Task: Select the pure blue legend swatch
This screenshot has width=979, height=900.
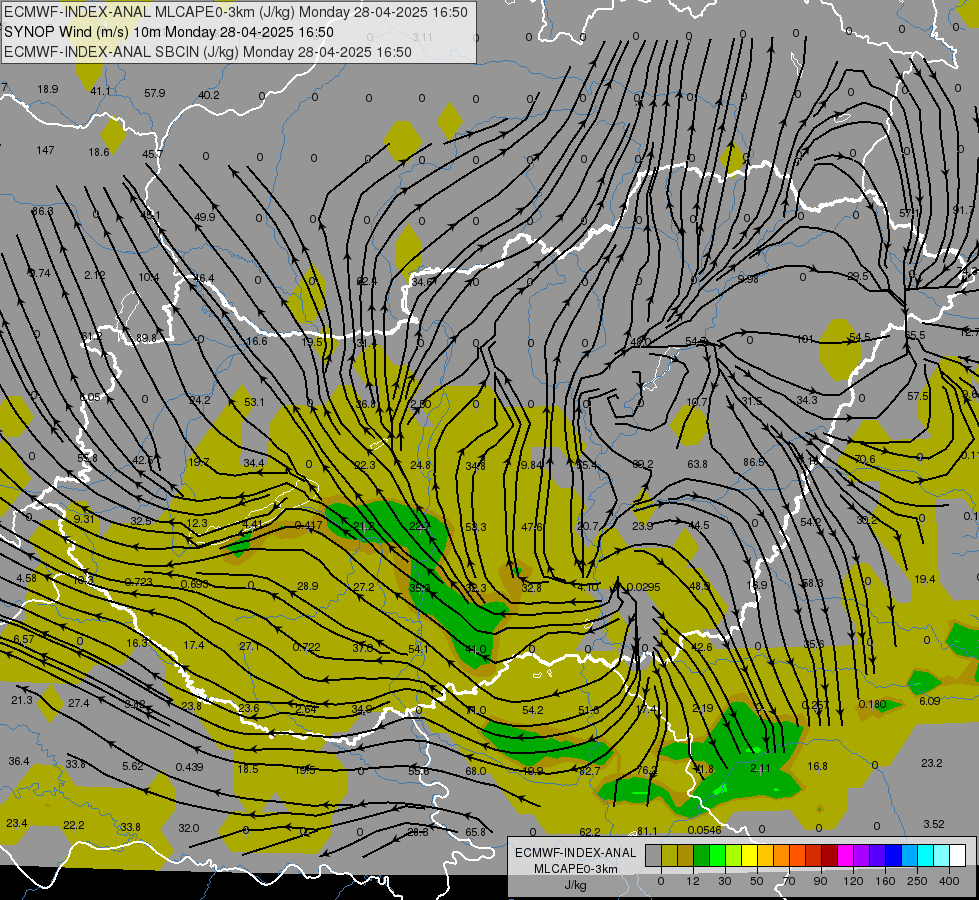Action: (893, 855)
